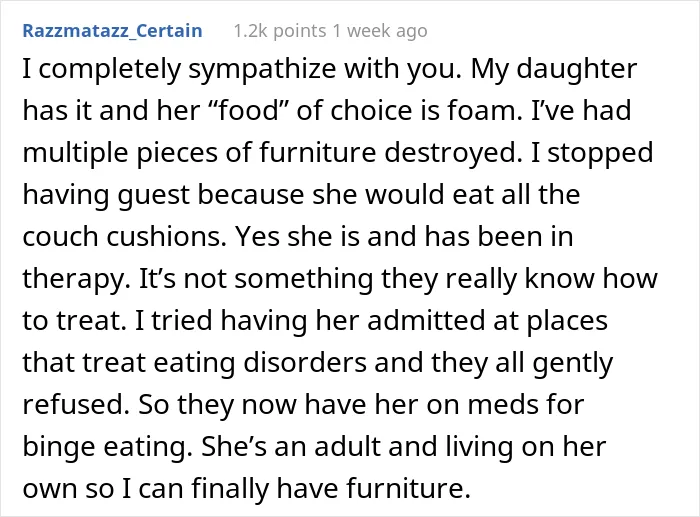Viewport: 700px width, 517px height.
Task: Click the word "foam" in the comment
Action: click(x=484, y=110)
